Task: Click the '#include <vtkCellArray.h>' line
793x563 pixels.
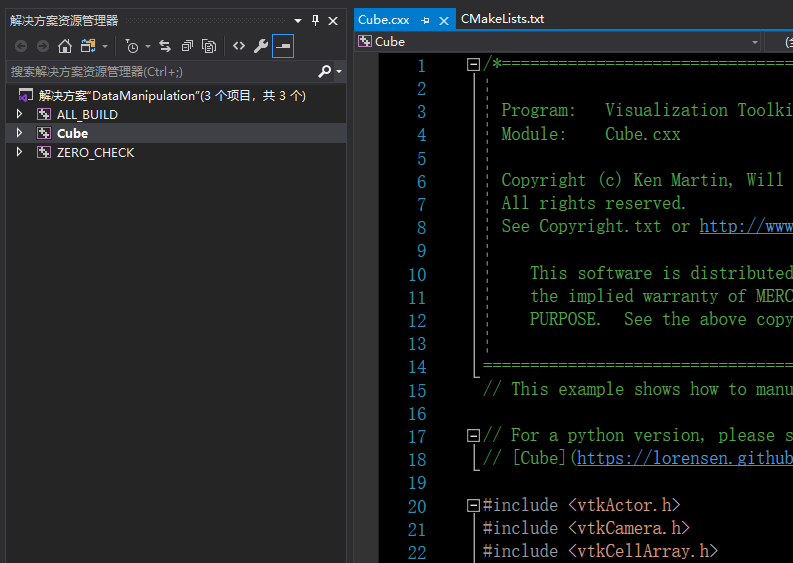Action: point(600,551)
